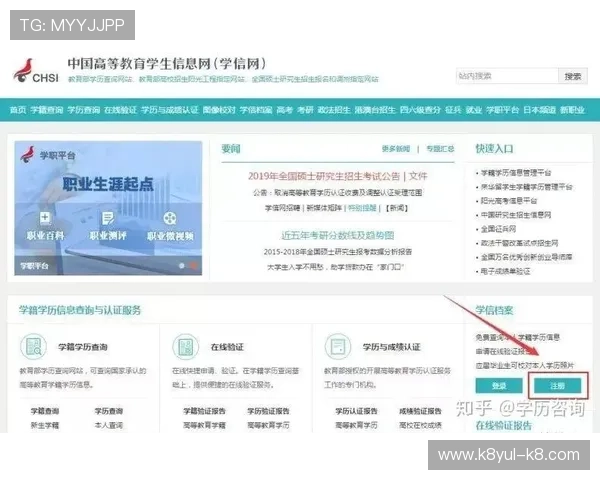Open 学历查询 in the navigation bar
Viewport: 600px width, 480px height.
(x=84, y=110)
